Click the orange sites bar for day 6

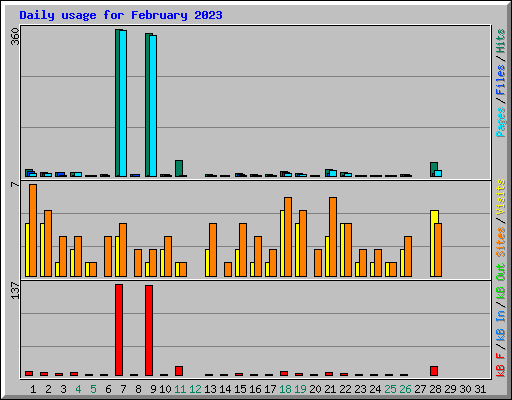click(x=108, y=256)
